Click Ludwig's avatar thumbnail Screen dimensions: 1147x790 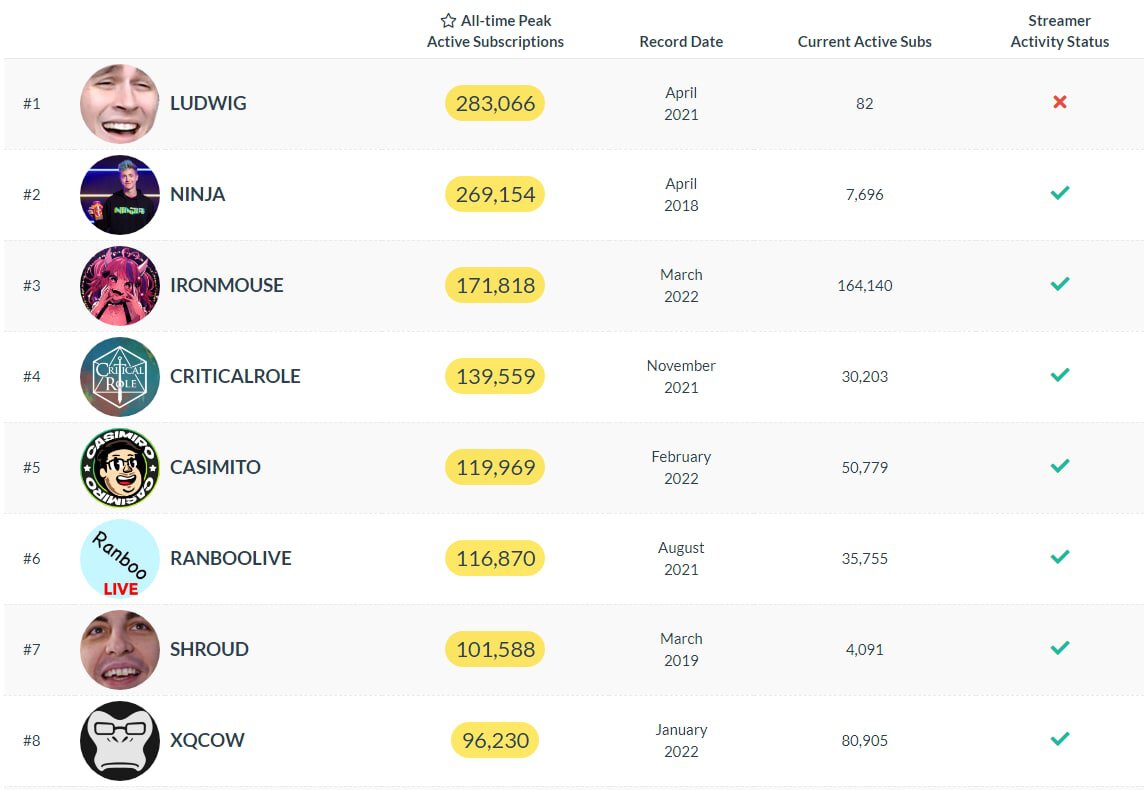[120, 104]
